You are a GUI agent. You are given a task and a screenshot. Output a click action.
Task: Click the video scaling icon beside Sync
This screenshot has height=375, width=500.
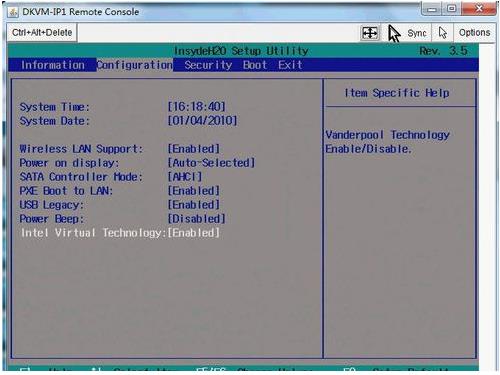pos(370,33)
